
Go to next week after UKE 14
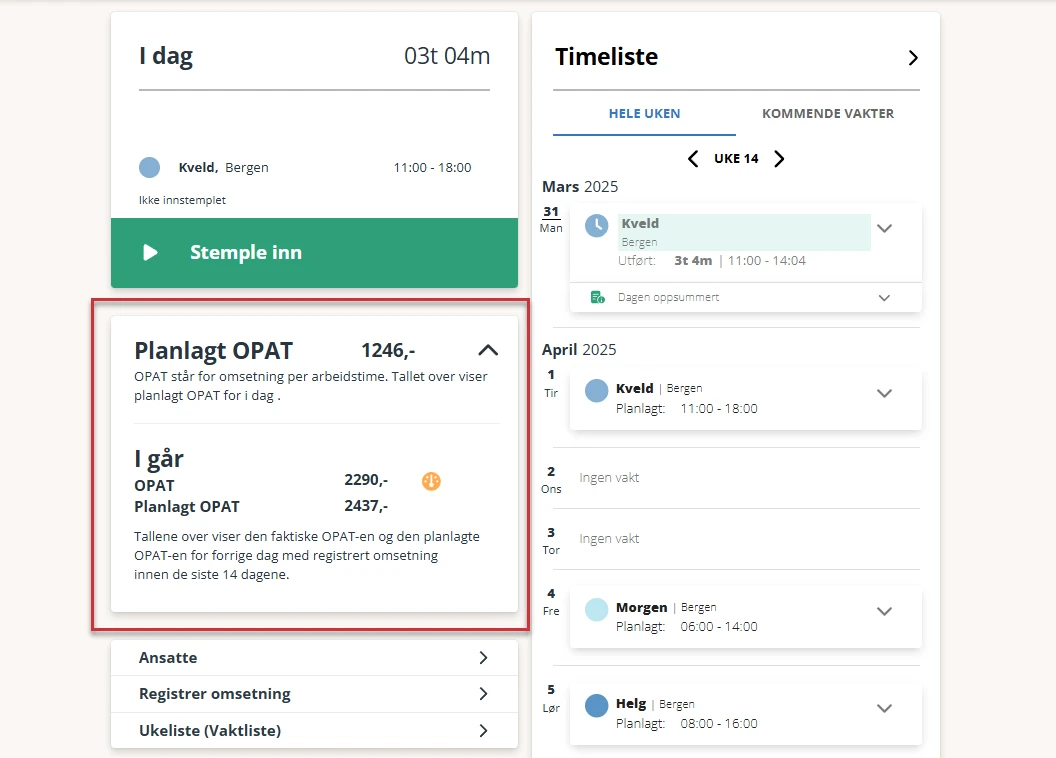(779, 159)
